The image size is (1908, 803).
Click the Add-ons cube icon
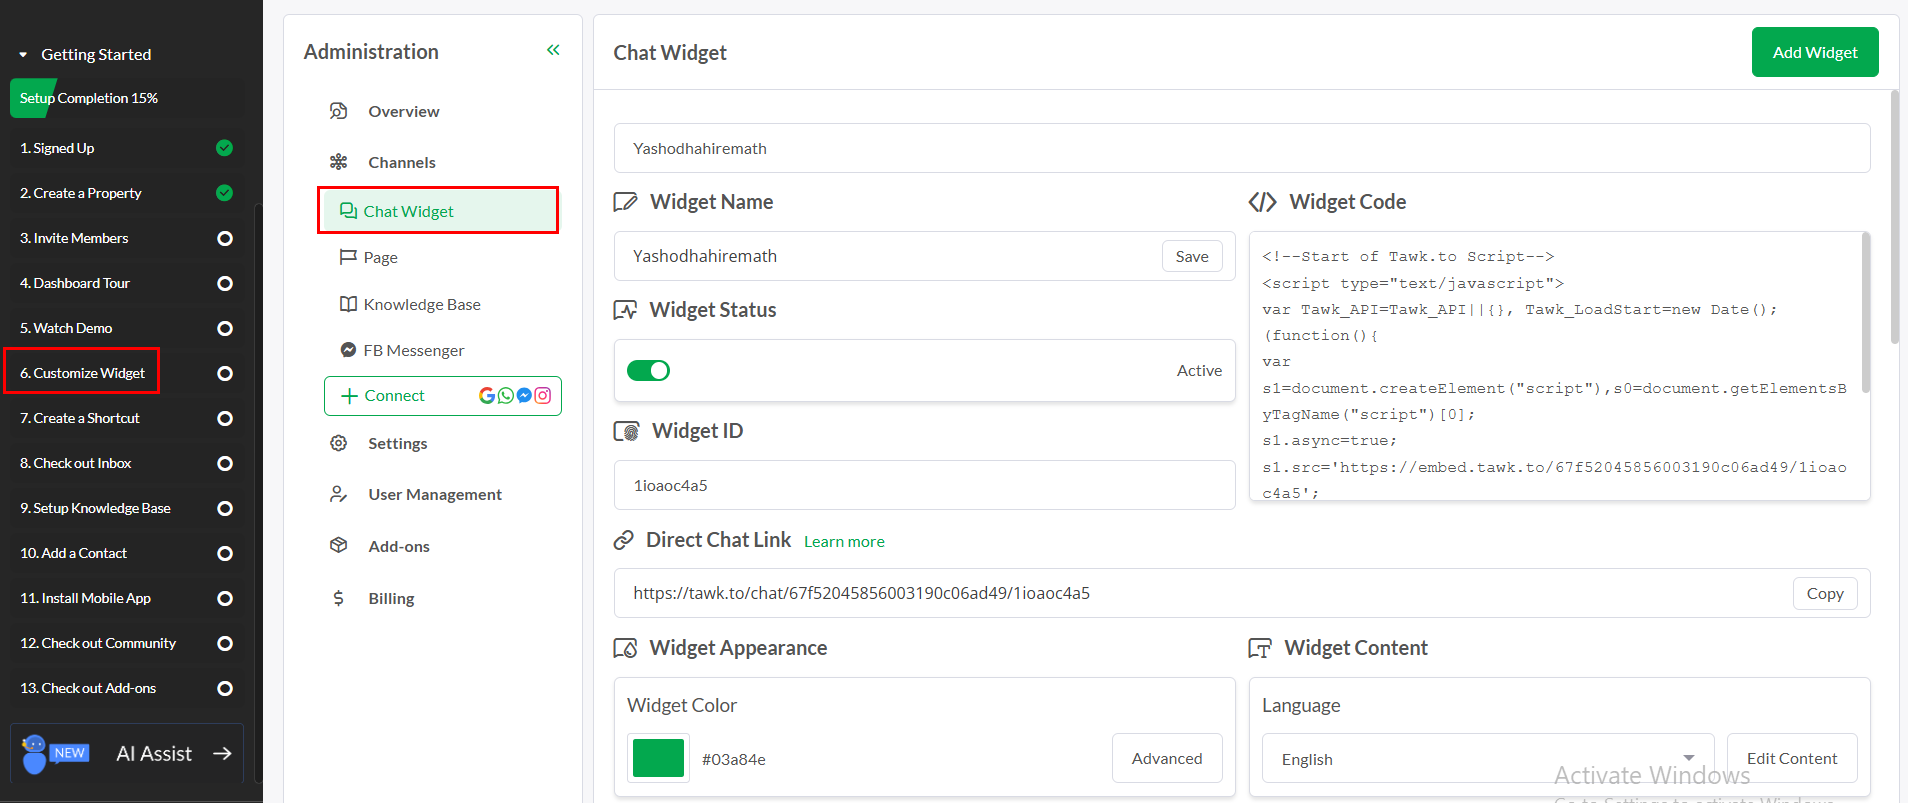(x=339, y=546)
